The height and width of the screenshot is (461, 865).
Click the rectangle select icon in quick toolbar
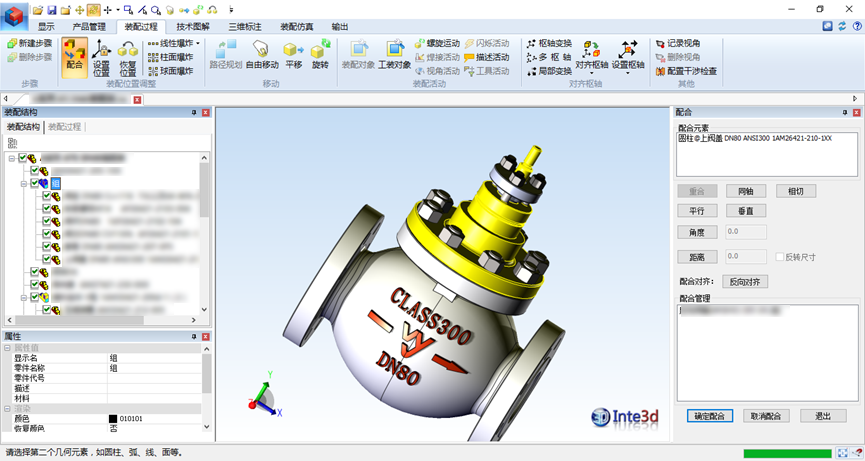[128, 10]
